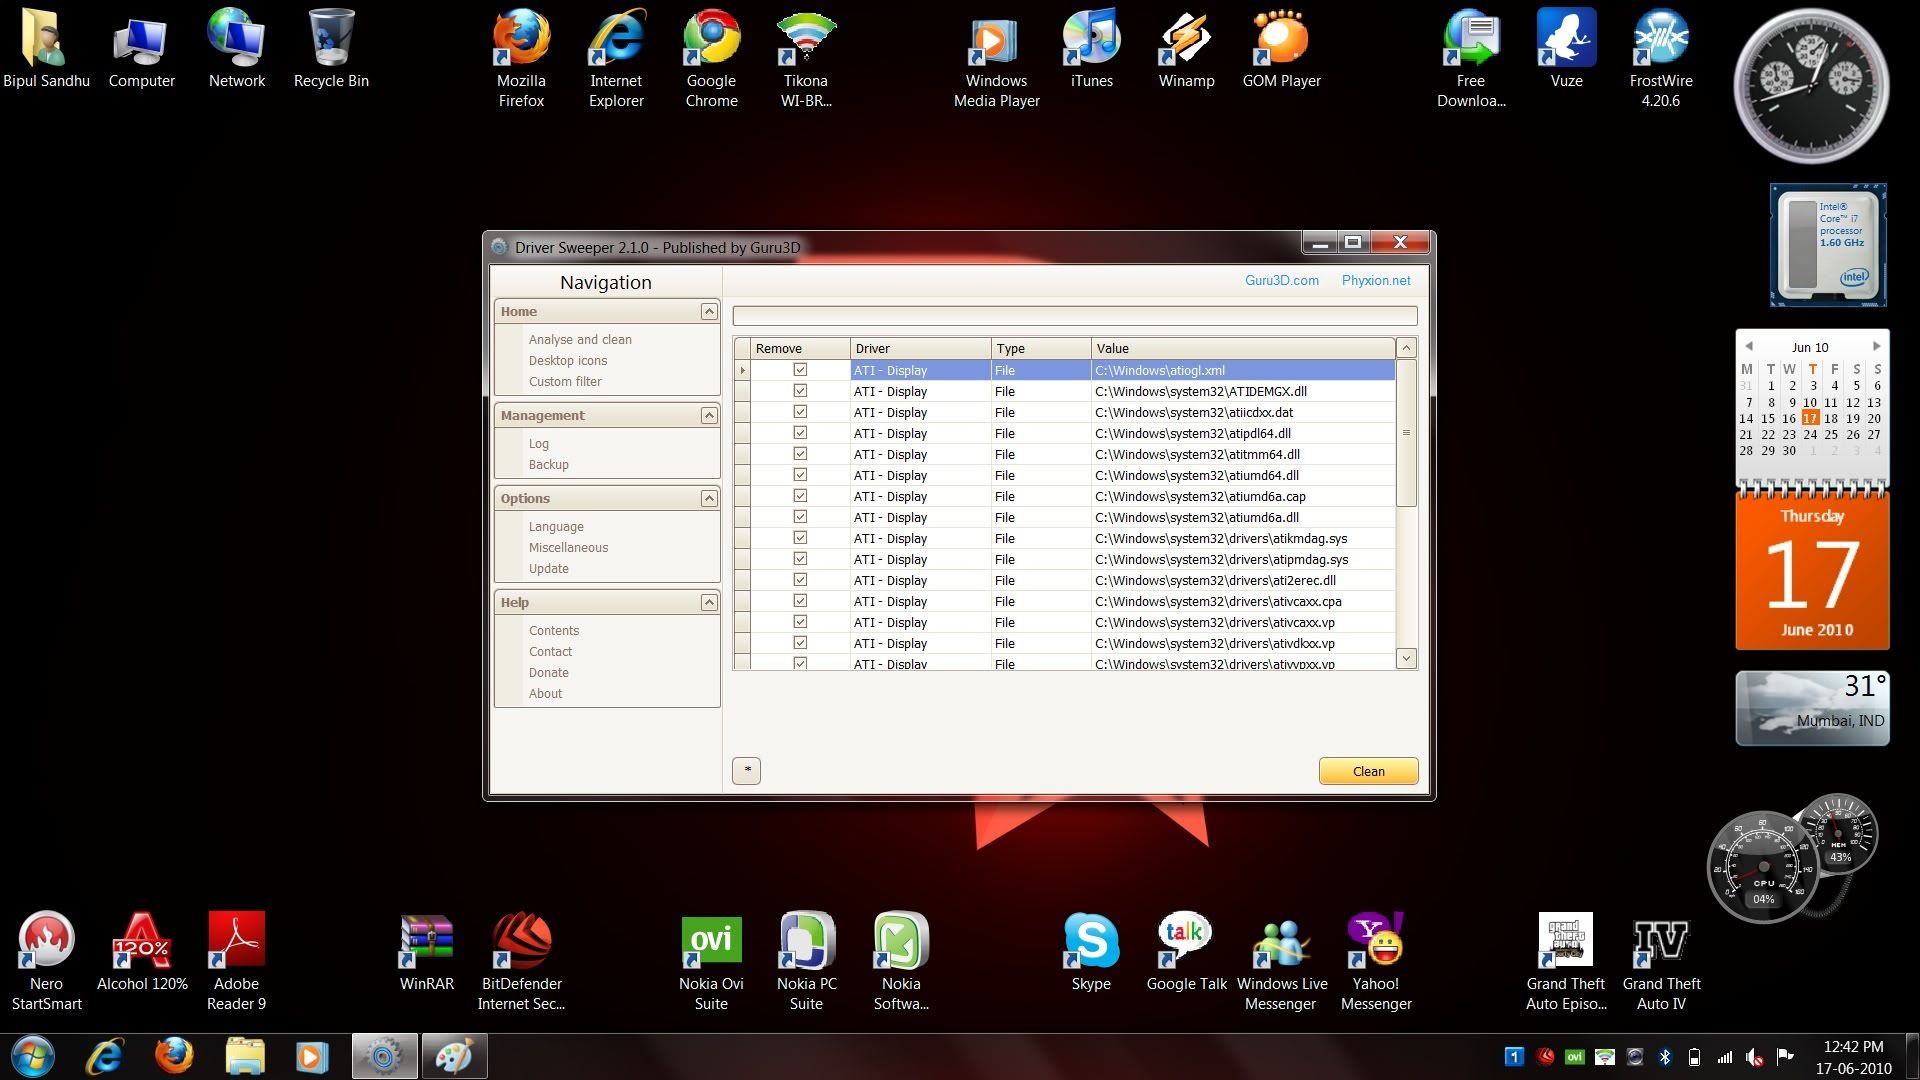Go to next month in calendar gadget
The width and height of the screenshot is (1920, 1080).
tap(1876, 346)
